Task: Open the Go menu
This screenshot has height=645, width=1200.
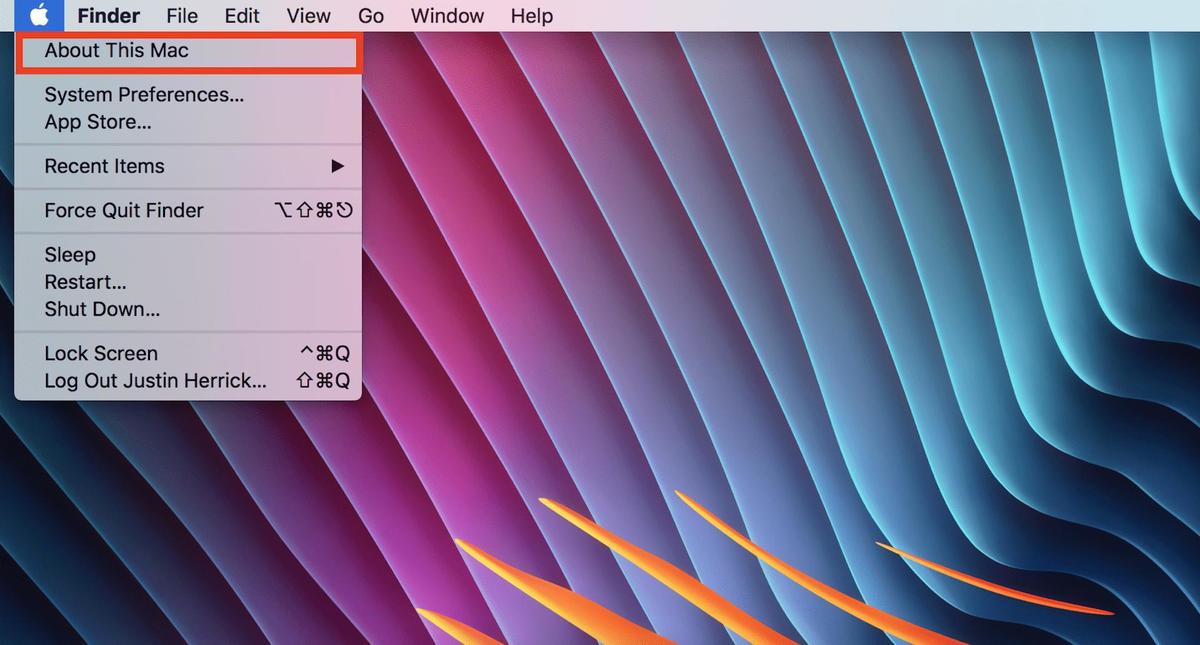Action: coord(371,16)
